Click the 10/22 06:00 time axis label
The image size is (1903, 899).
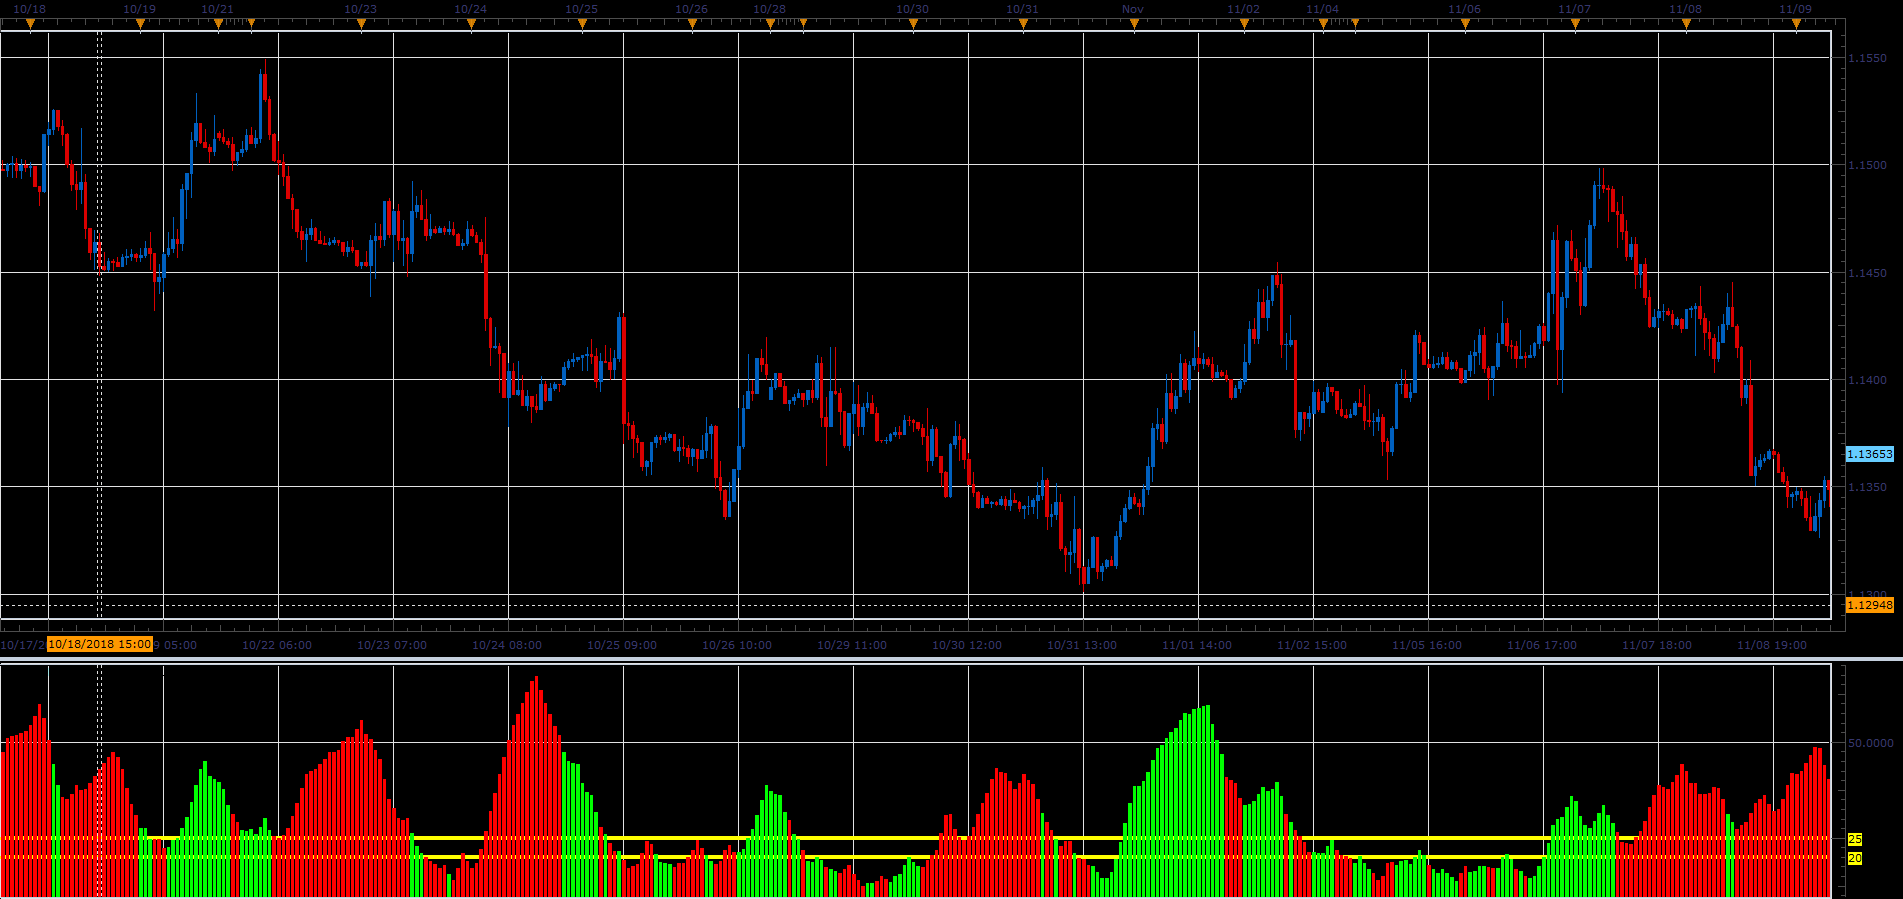pos(277,645)
